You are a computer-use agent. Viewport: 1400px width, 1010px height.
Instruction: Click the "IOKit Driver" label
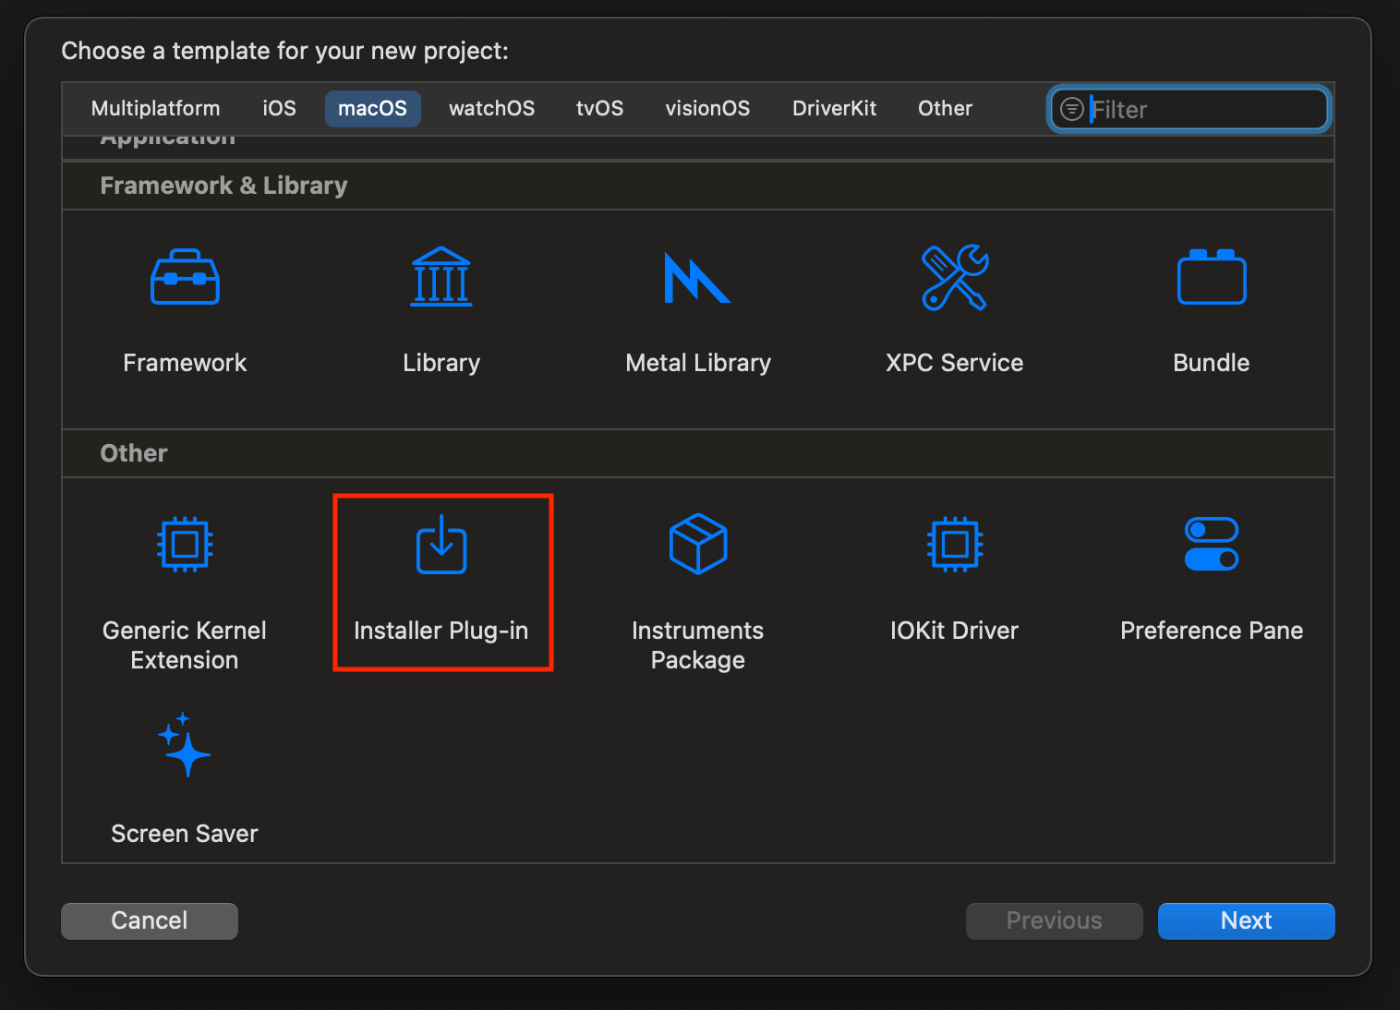click(955, 631)
